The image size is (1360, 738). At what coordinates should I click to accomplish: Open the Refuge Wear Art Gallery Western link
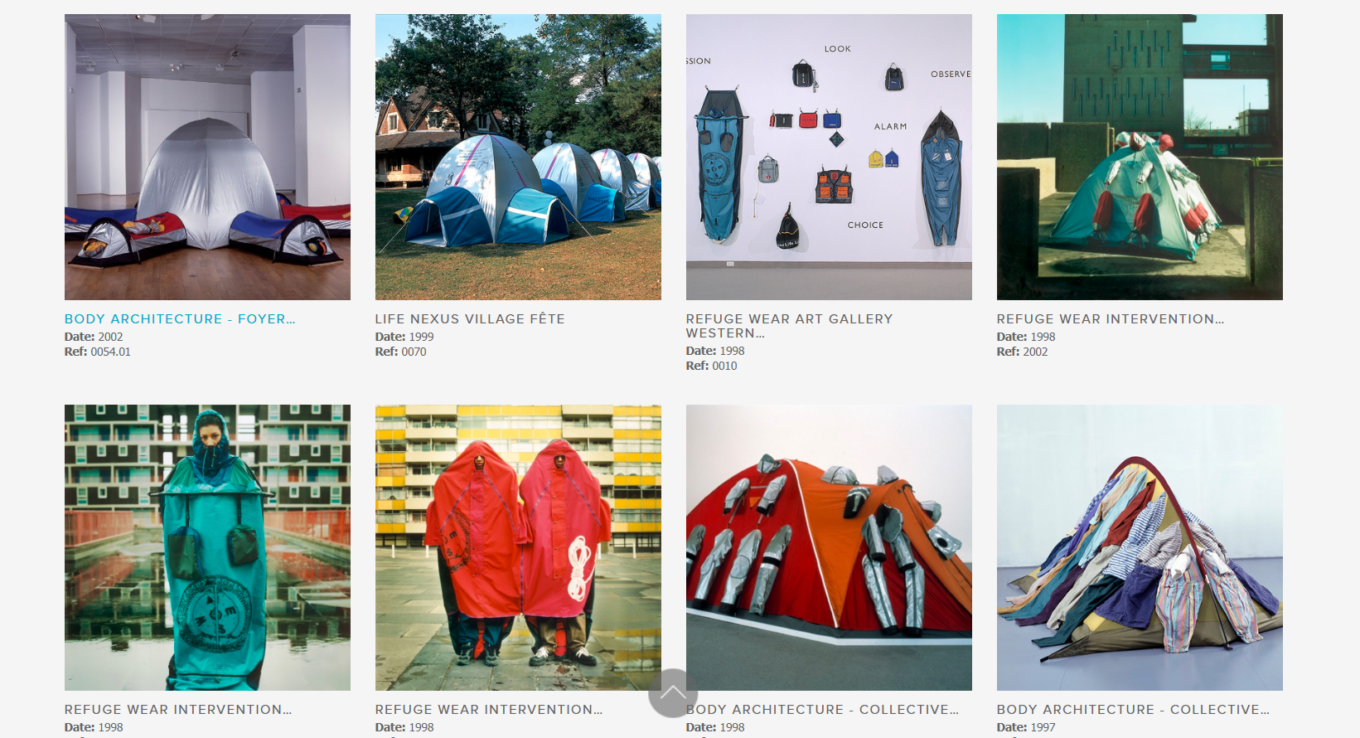click(789, 326)
